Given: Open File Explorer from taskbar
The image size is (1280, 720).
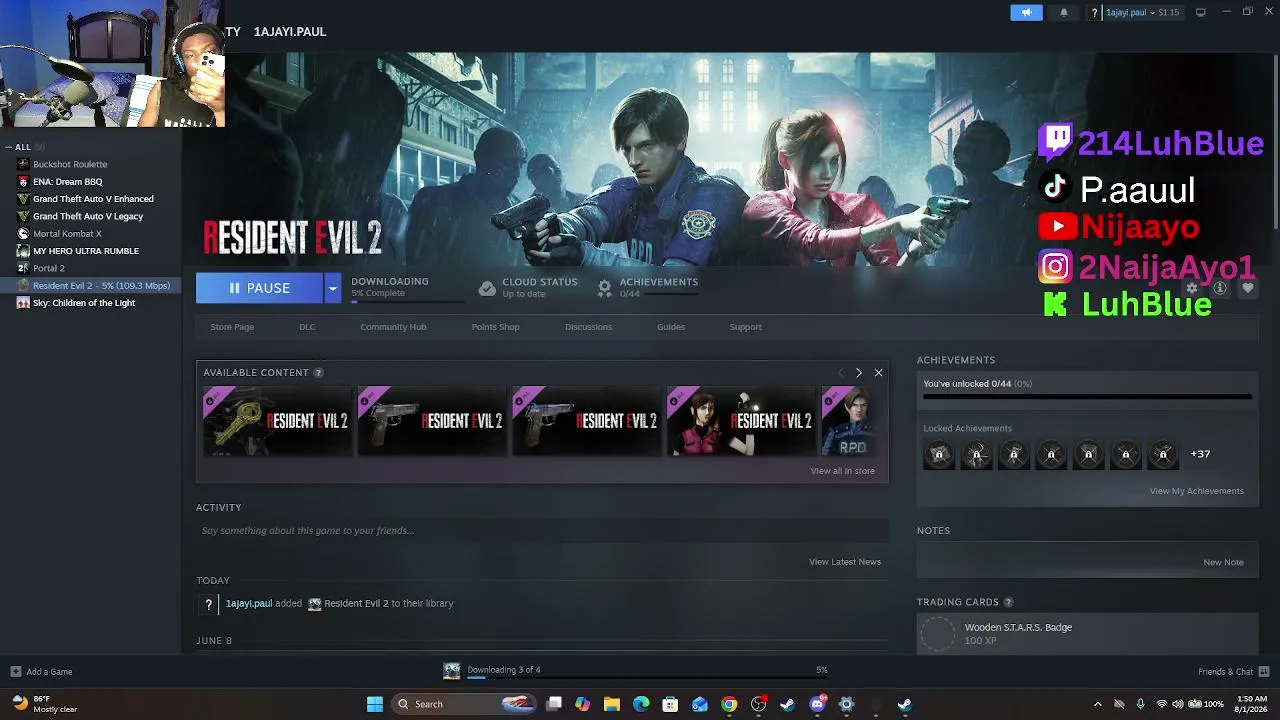Looking at the screenshot, I should pyautogui.click(x=612, y=704).
